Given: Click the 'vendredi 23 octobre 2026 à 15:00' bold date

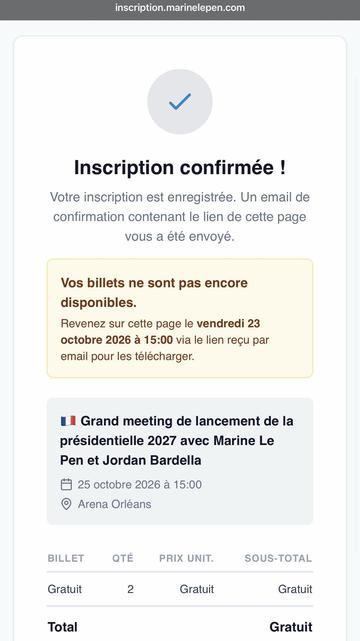Looking at the screenshot, I should (x=160, y=332).
